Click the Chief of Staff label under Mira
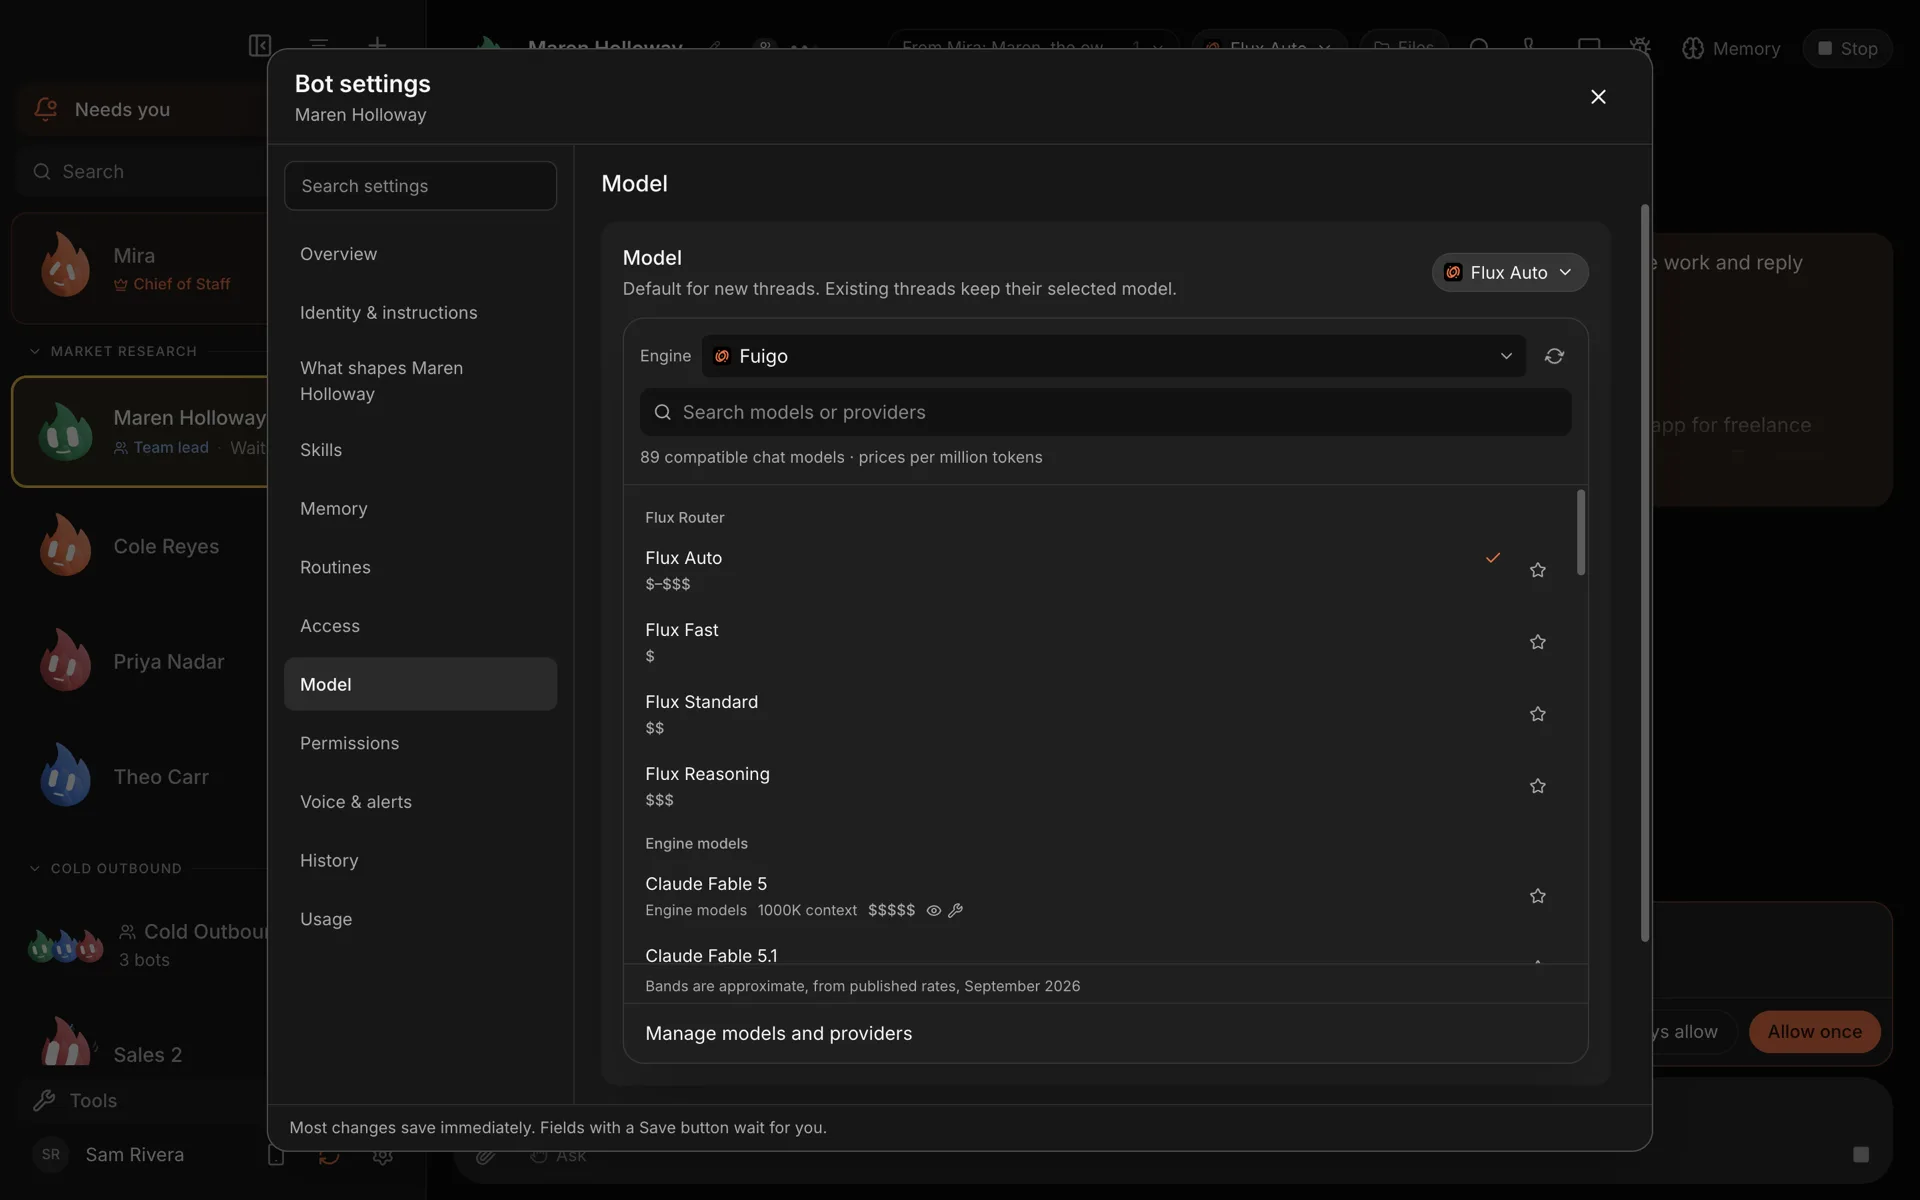Screen dimensions: 1920x1200 [x=182, y=284]
